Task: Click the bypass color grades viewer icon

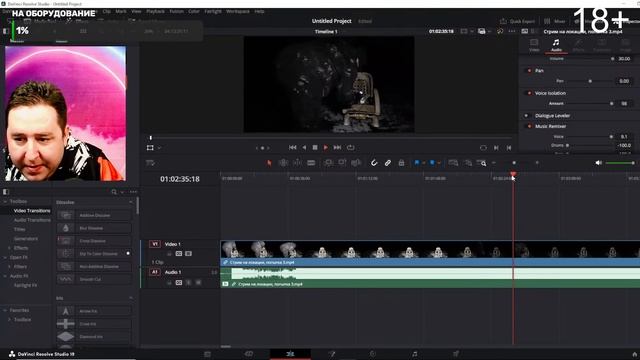Action: 500,31
